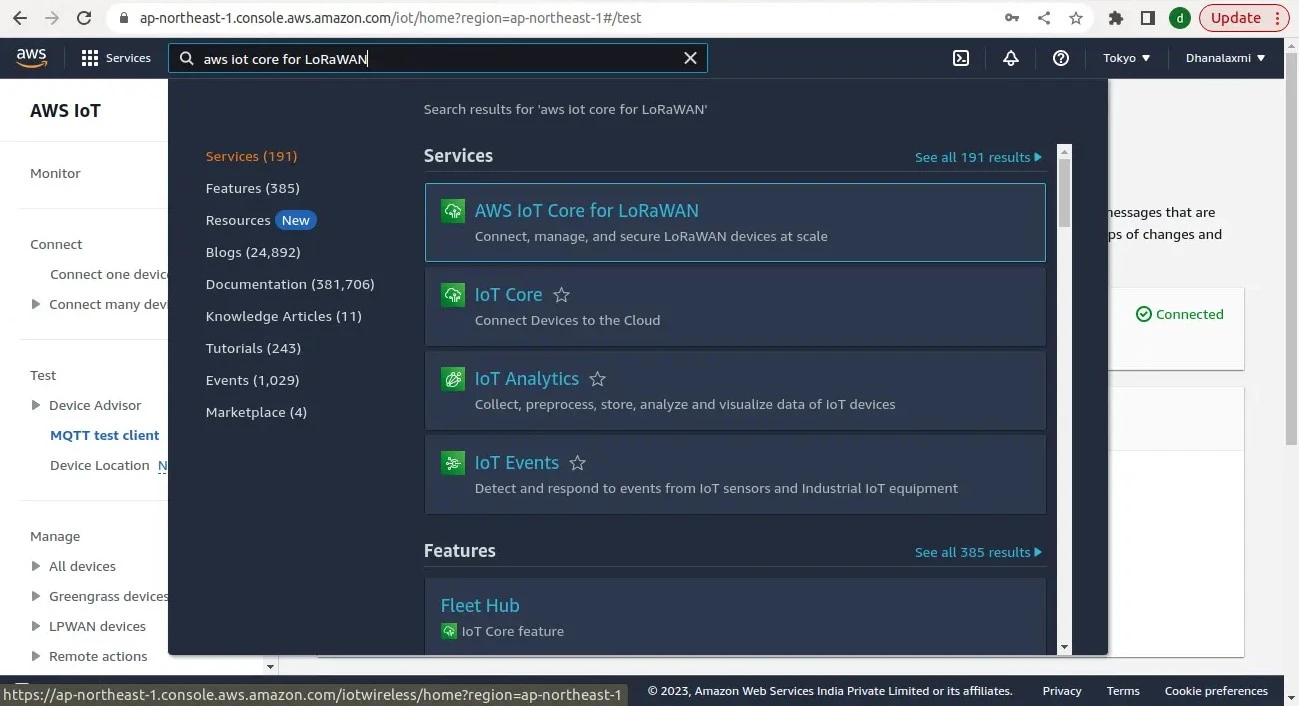
Task: Favorite IoT Core with the star
Action: coord(562,295)
